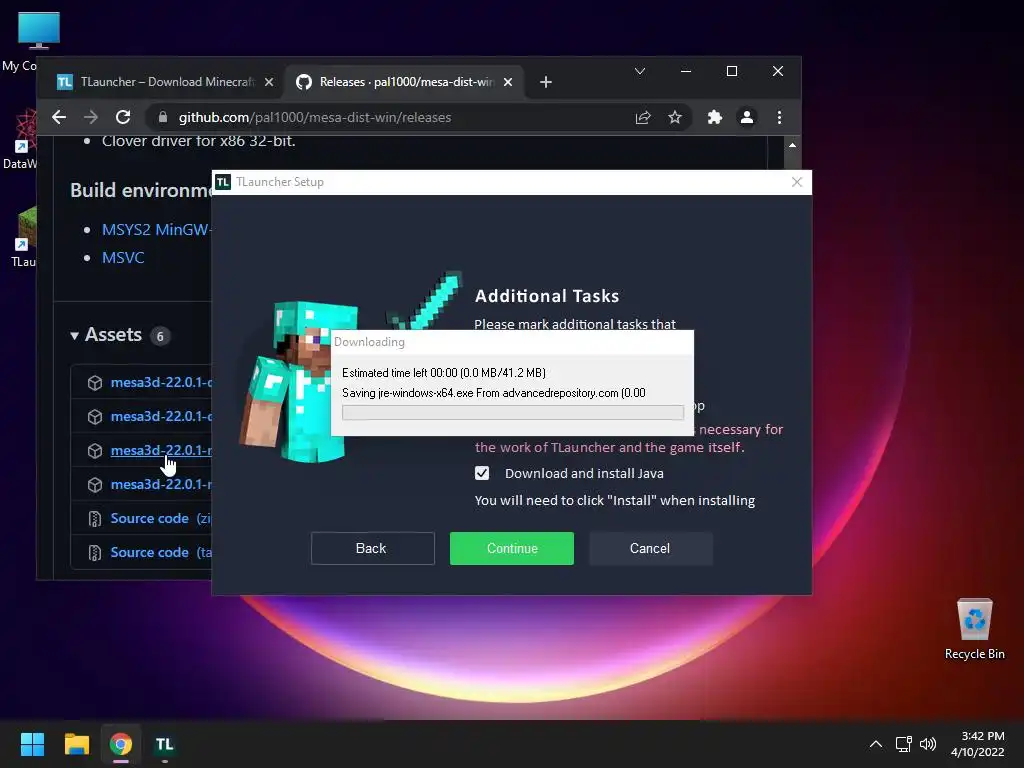Screen dimensions: 1024x768
Task: Click the Source code zip file icon
Action: coord(95,519)
